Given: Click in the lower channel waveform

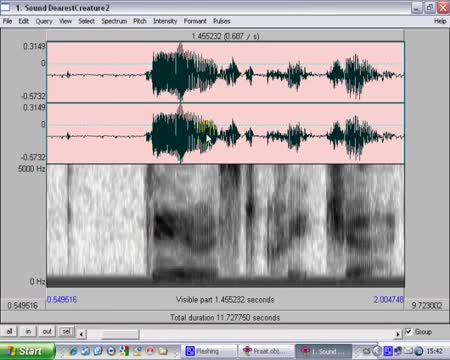Looking at the screenshot, I should pos(225,133).
